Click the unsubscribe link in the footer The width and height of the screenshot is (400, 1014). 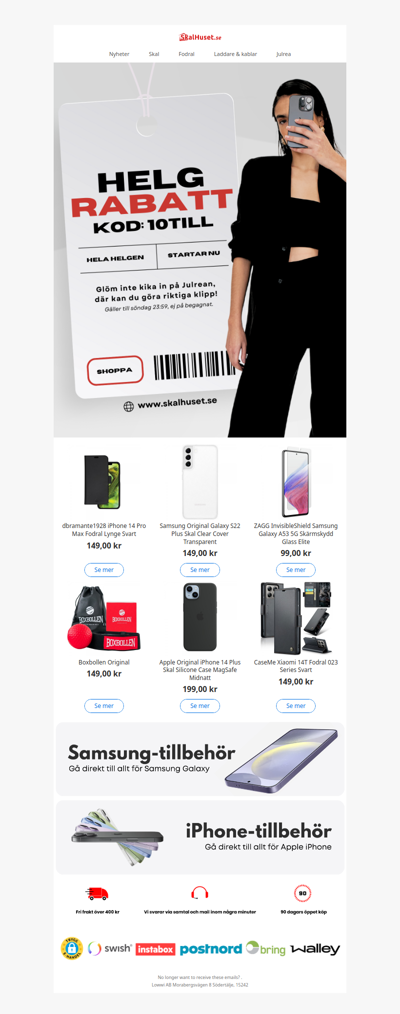click(200, 976)
